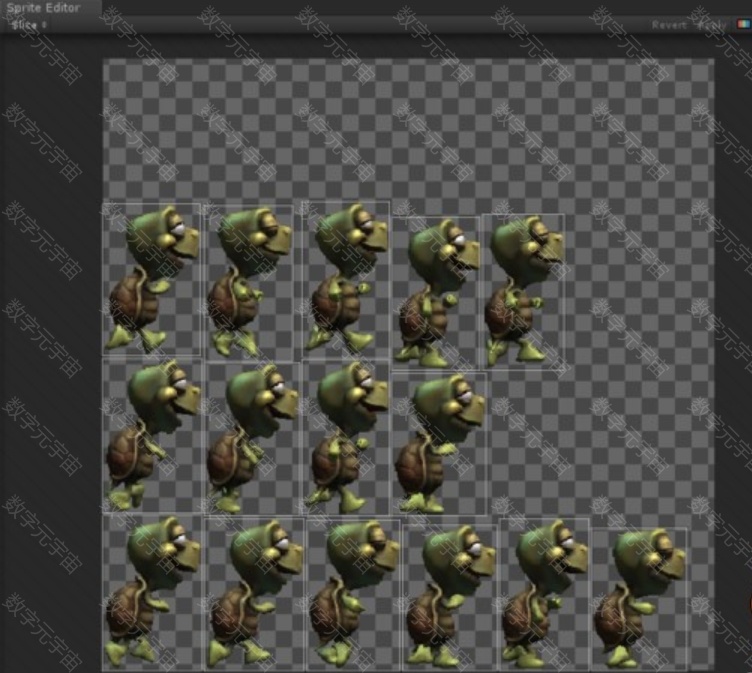Select the first turtle sprite in top row

tap(152, 280)
